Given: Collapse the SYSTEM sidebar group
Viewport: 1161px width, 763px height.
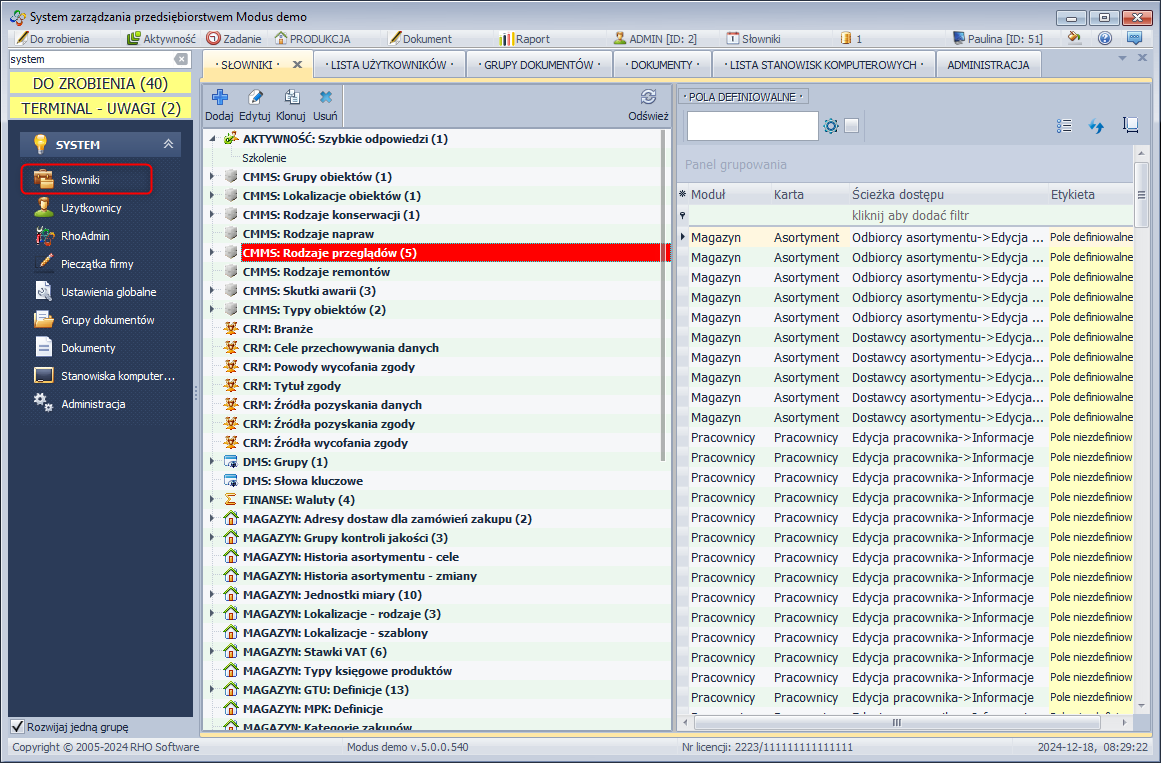Looking at the screenshot, I should (168, 145).
